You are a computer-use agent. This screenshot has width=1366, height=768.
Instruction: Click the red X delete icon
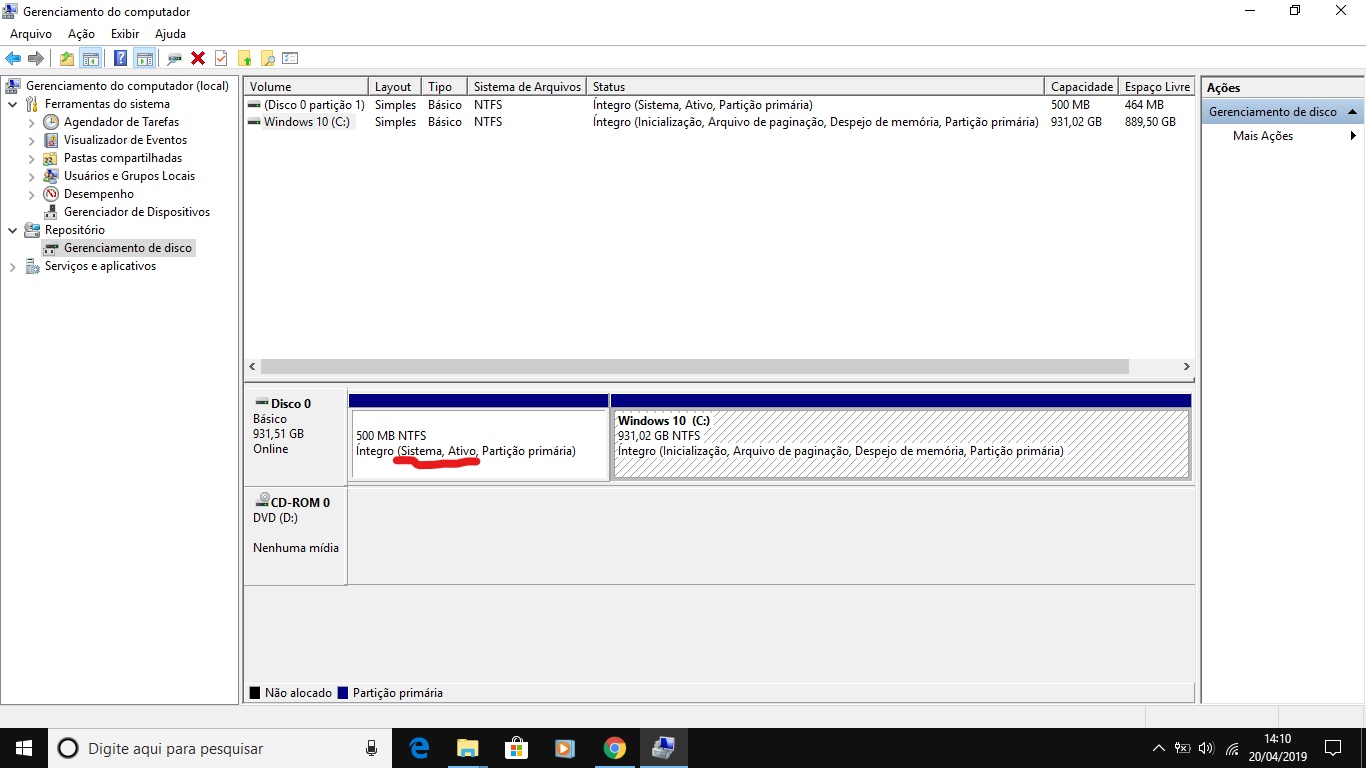click(x=198, y=59)
